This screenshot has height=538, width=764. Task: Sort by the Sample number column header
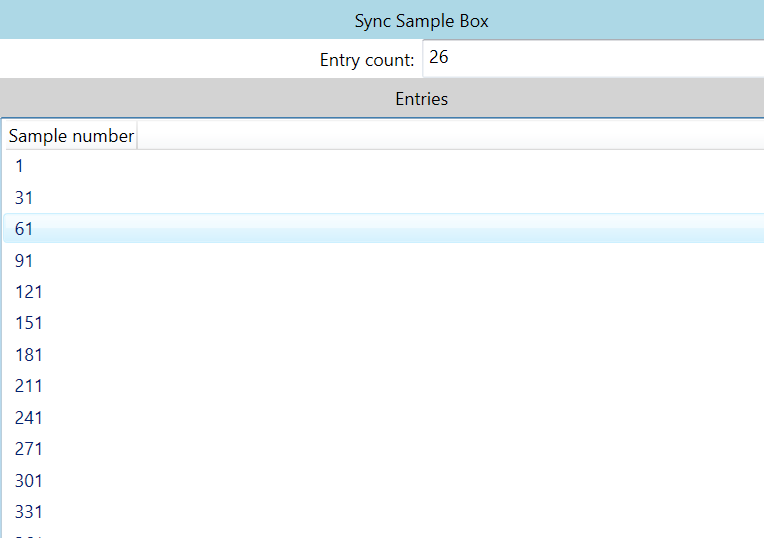click(x=71, y=136)
